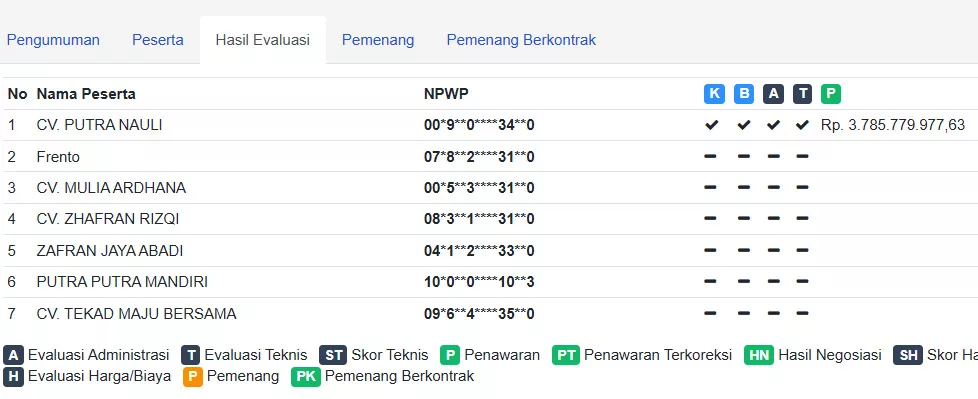The width and height of the screenshot is (978, 399).
Task: Click the dark A column header badge
Action: 773,94
